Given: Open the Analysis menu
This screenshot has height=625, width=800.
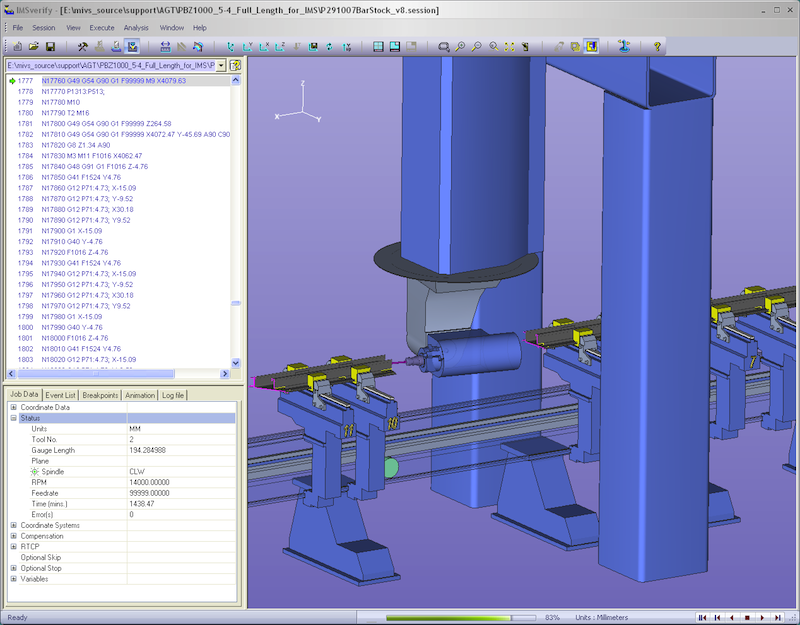Looking at the screenshot, I should (x=136, y=27).
